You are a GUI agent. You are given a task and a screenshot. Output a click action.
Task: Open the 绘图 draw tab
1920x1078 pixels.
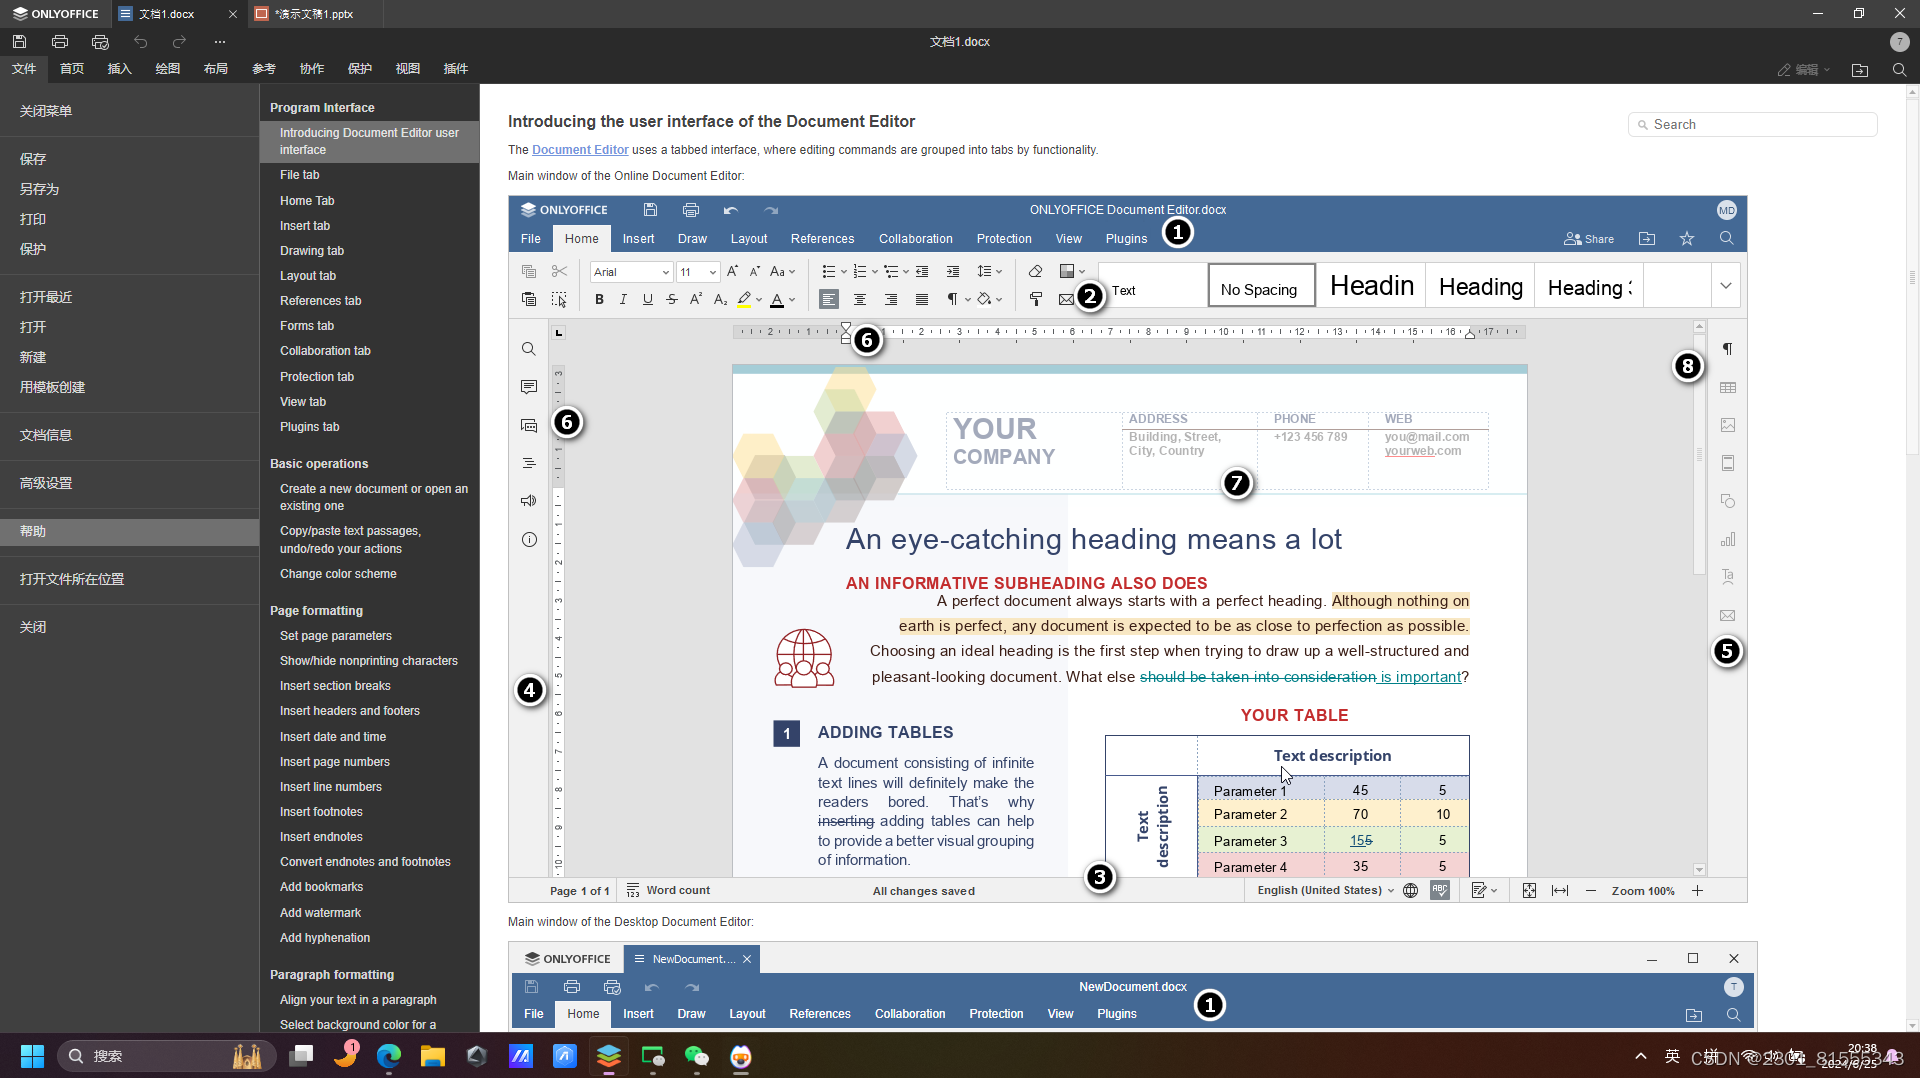(168, 69)
